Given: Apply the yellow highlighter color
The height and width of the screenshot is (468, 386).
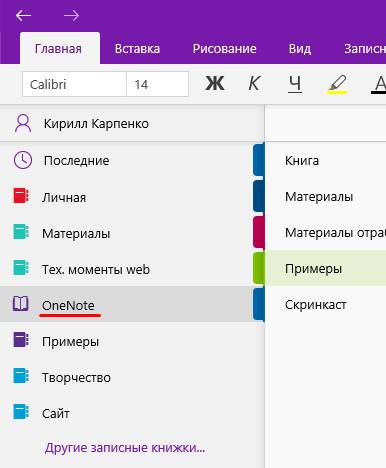Looking at the screenshot, I should pyautogui.click(x=337, y=84).
